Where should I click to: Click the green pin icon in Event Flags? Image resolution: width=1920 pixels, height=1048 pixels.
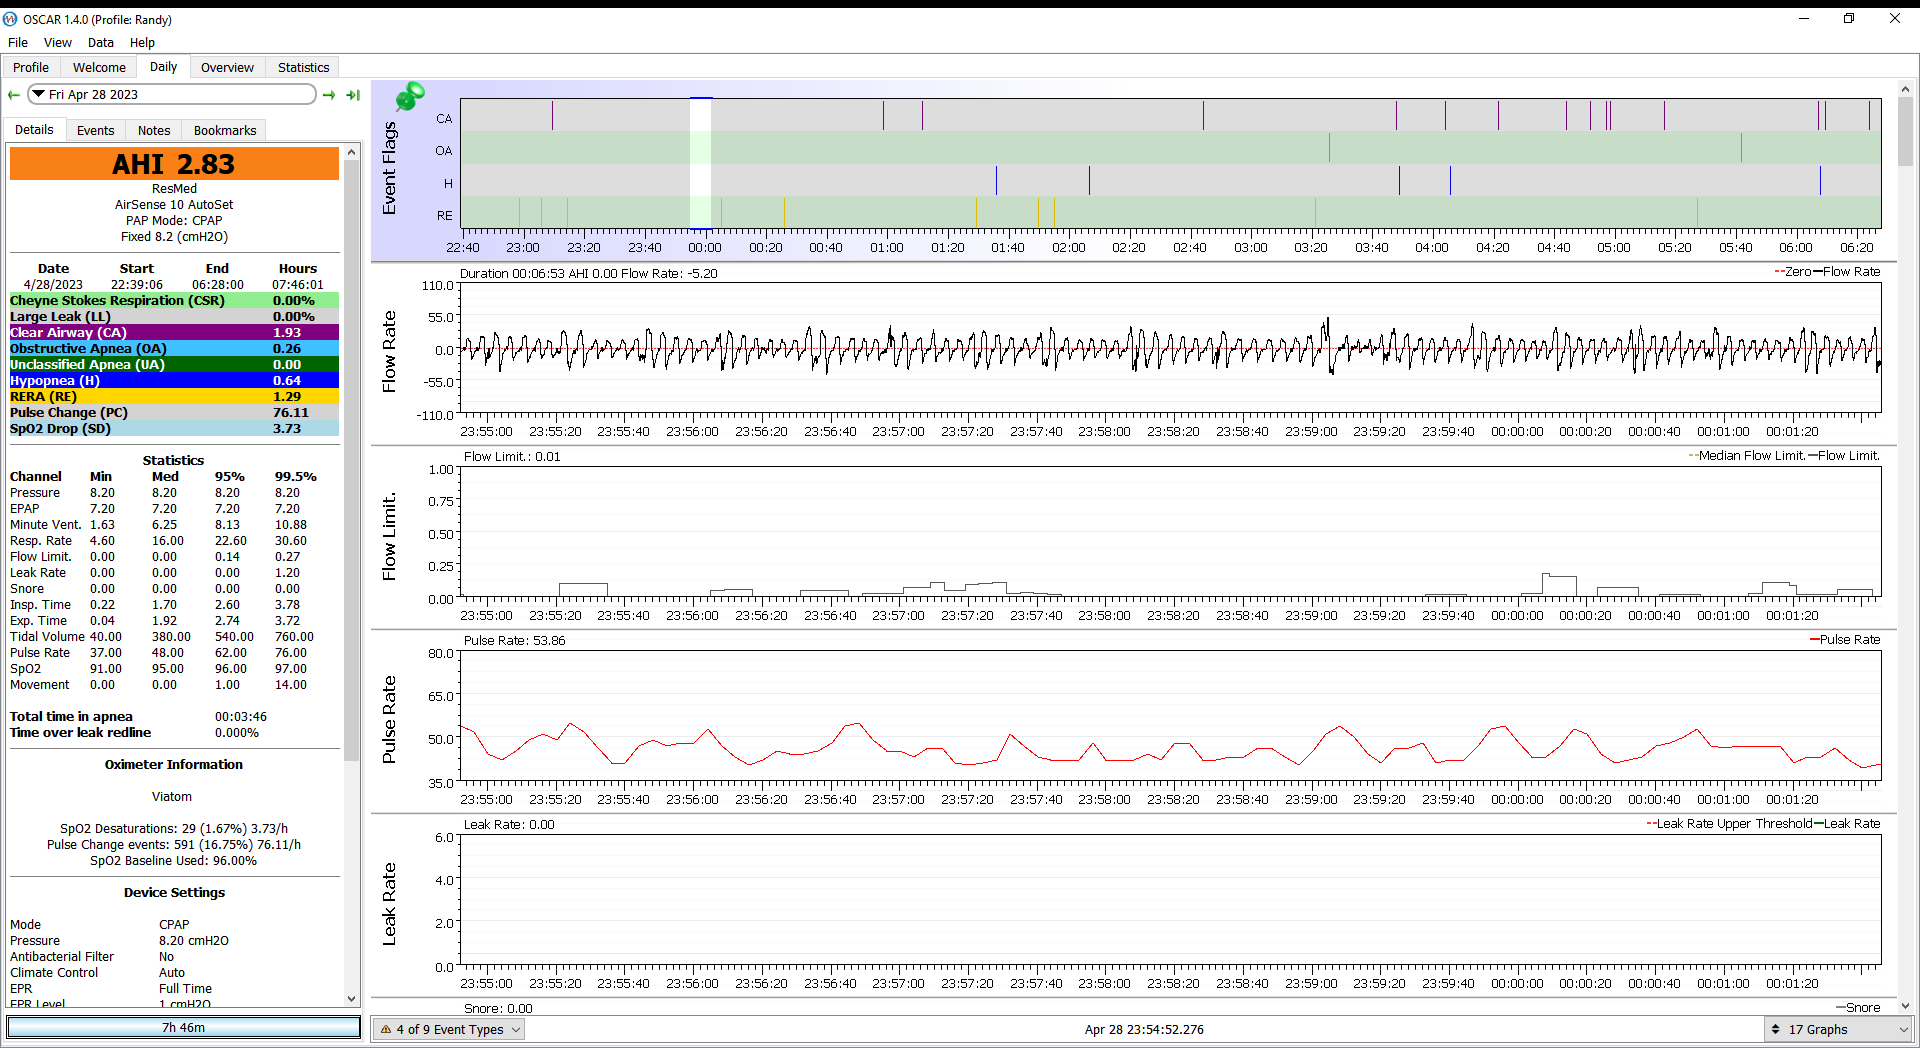click(410, 96)
